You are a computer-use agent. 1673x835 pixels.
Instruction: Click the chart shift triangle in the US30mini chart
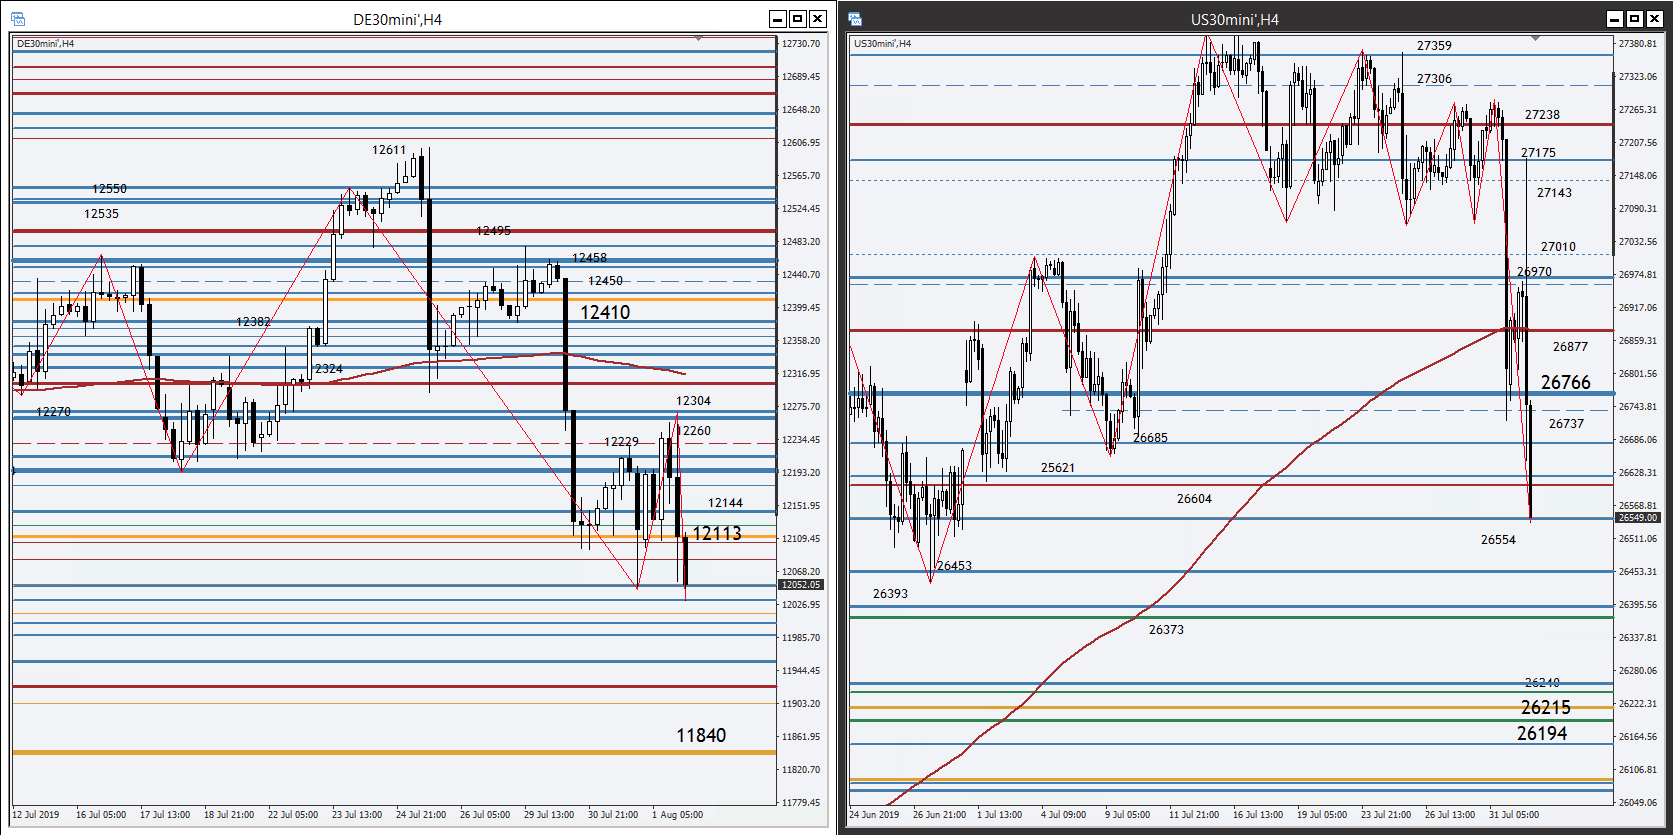pyautogui.click(x=1535, y=38)
